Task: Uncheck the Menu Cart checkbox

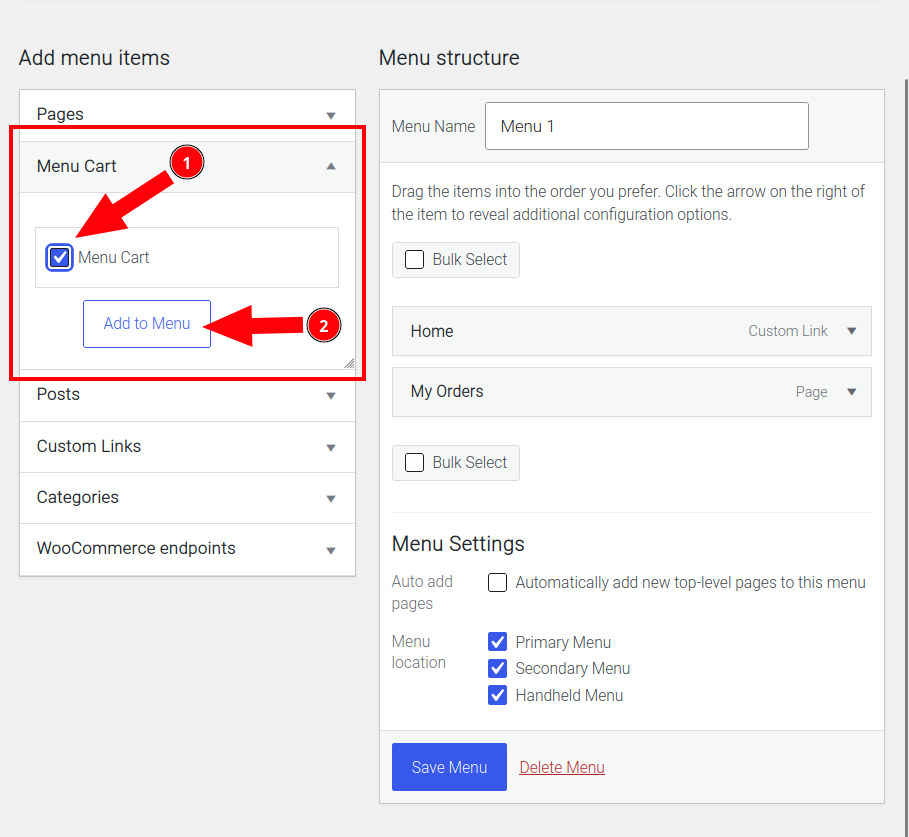Action: click(x=60, y=257)
